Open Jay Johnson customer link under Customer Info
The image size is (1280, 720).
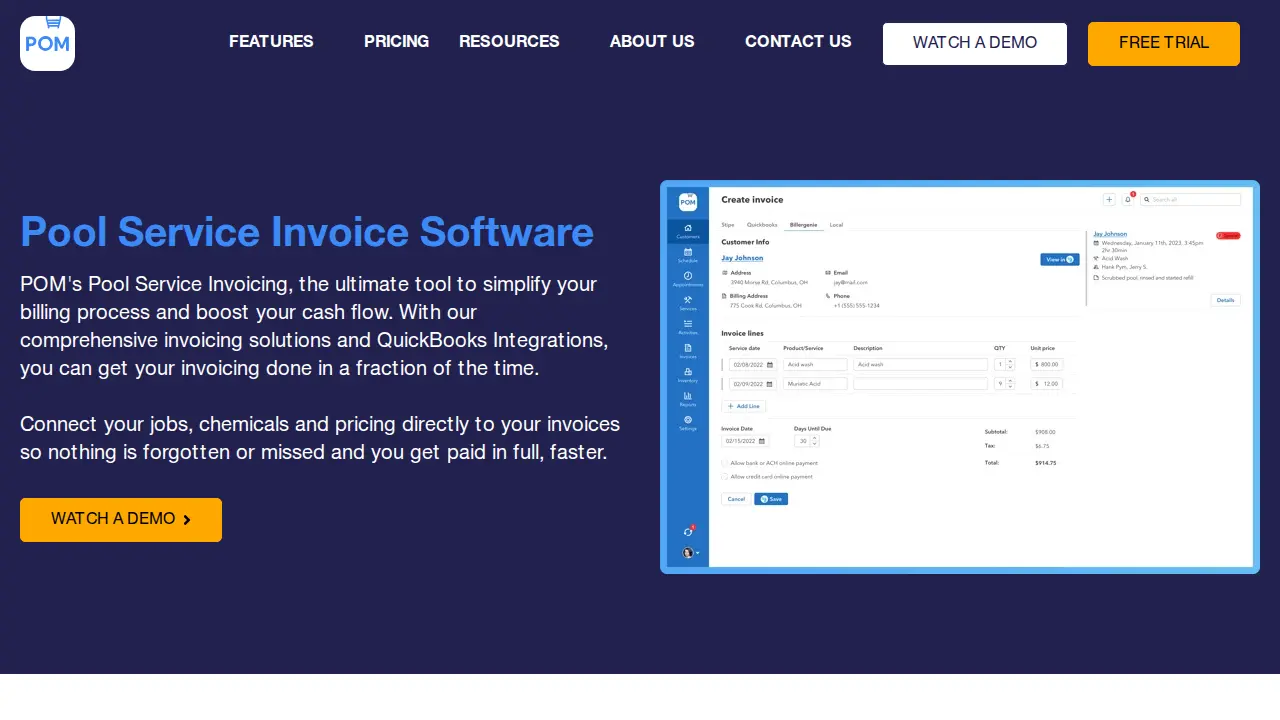coord(742,258)
